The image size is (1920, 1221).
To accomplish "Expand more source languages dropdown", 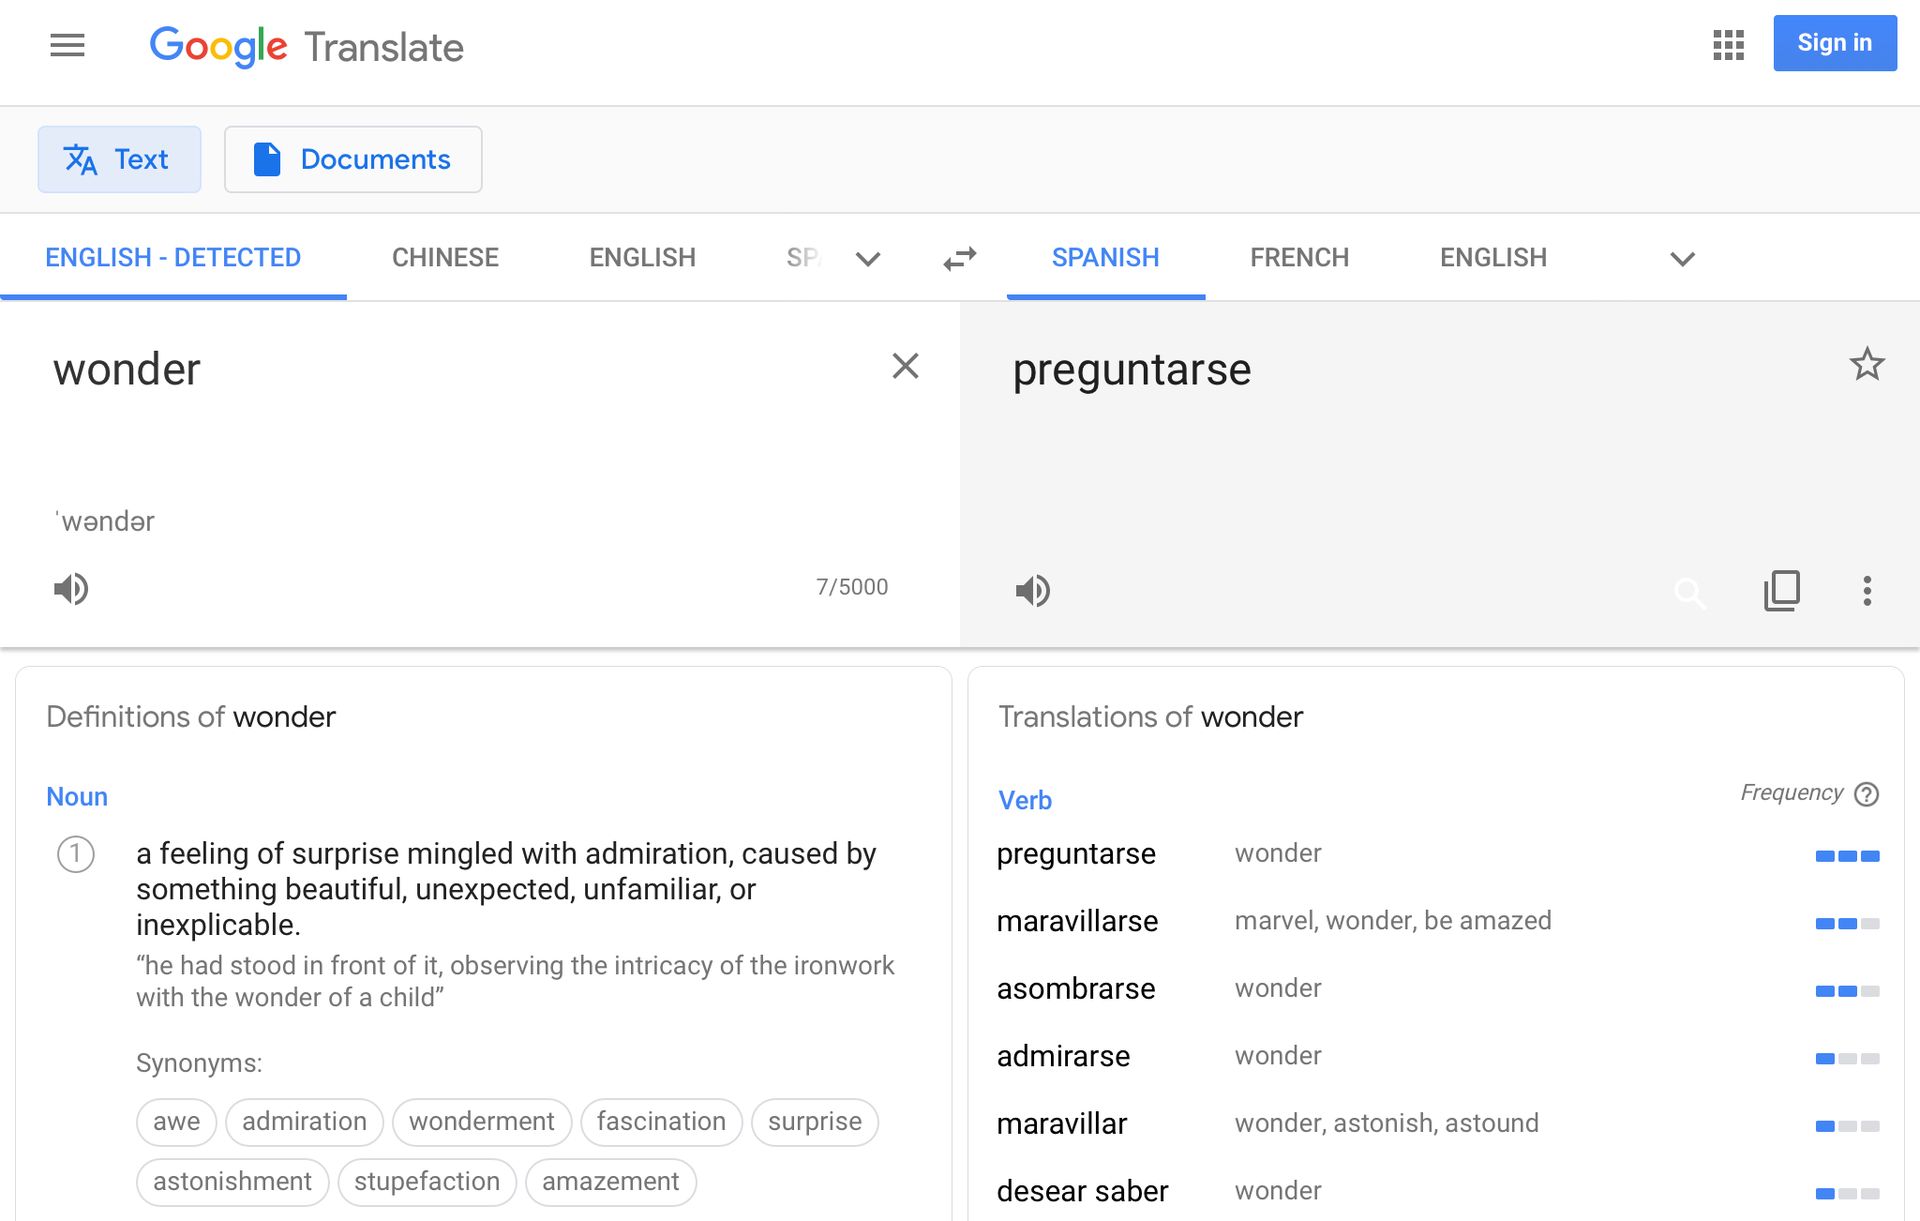I will (x=868, y=259).
